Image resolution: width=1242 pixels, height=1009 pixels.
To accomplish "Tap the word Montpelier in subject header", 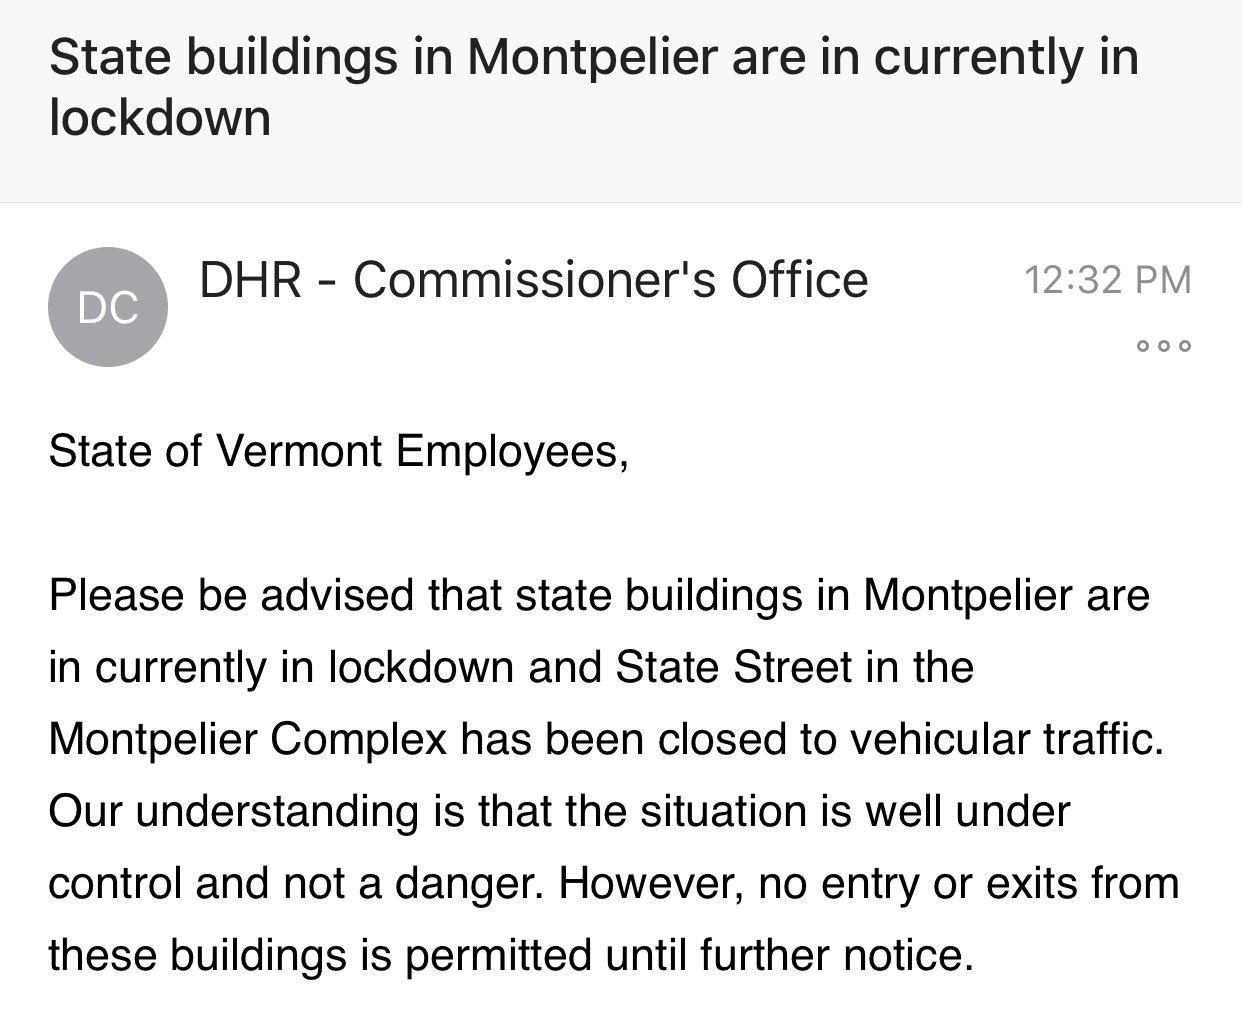I will 592,56.
